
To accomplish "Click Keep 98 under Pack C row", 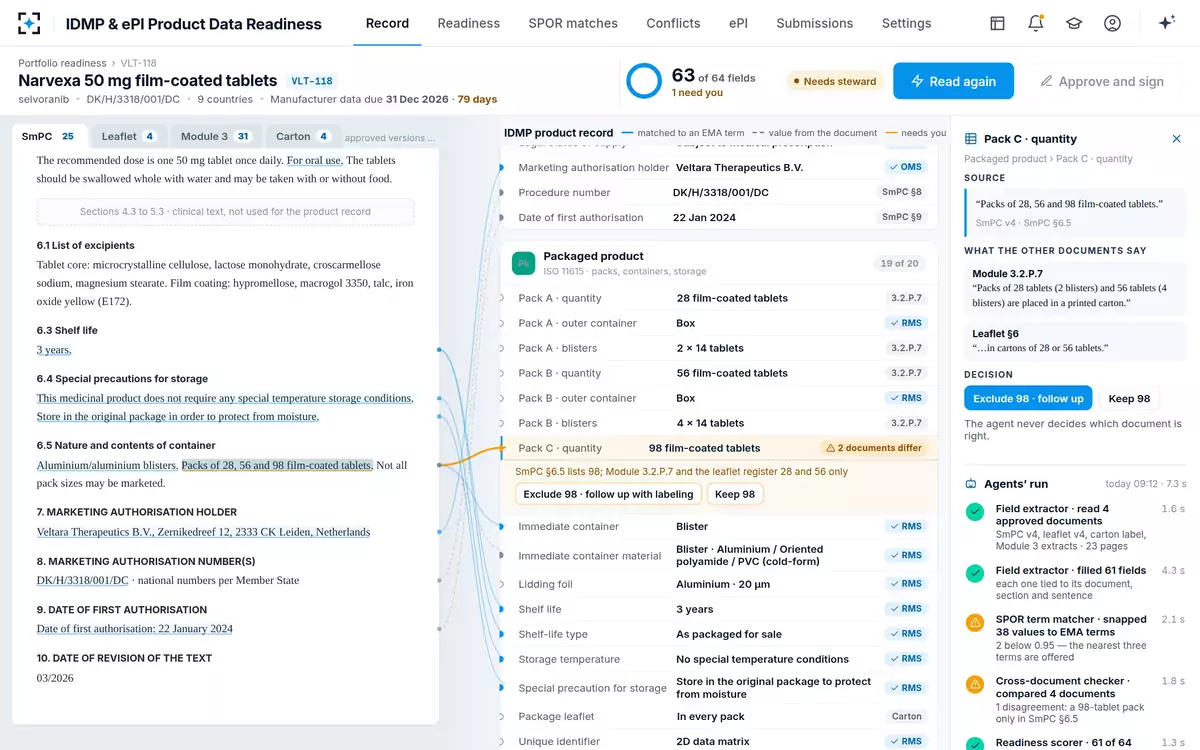I will click(734, 494).
